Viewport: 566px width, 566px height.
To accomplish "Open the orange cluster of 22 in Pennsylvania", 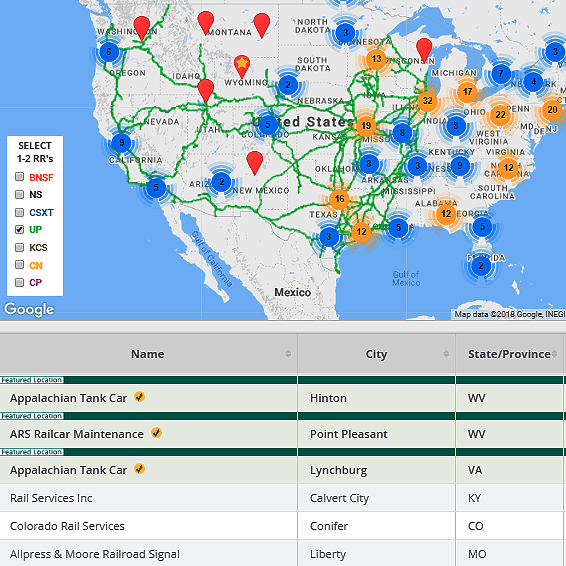I will 500,115.
